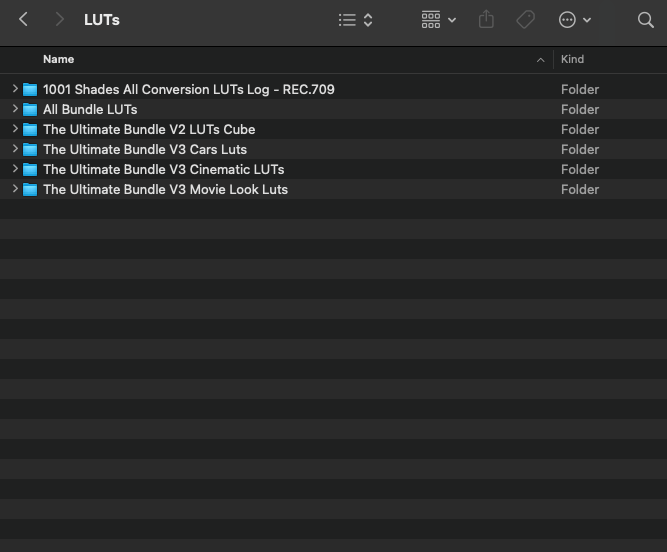667x552 pixels.
Task: Click the Share toolbar icon
Action: (x=487, y=20)
